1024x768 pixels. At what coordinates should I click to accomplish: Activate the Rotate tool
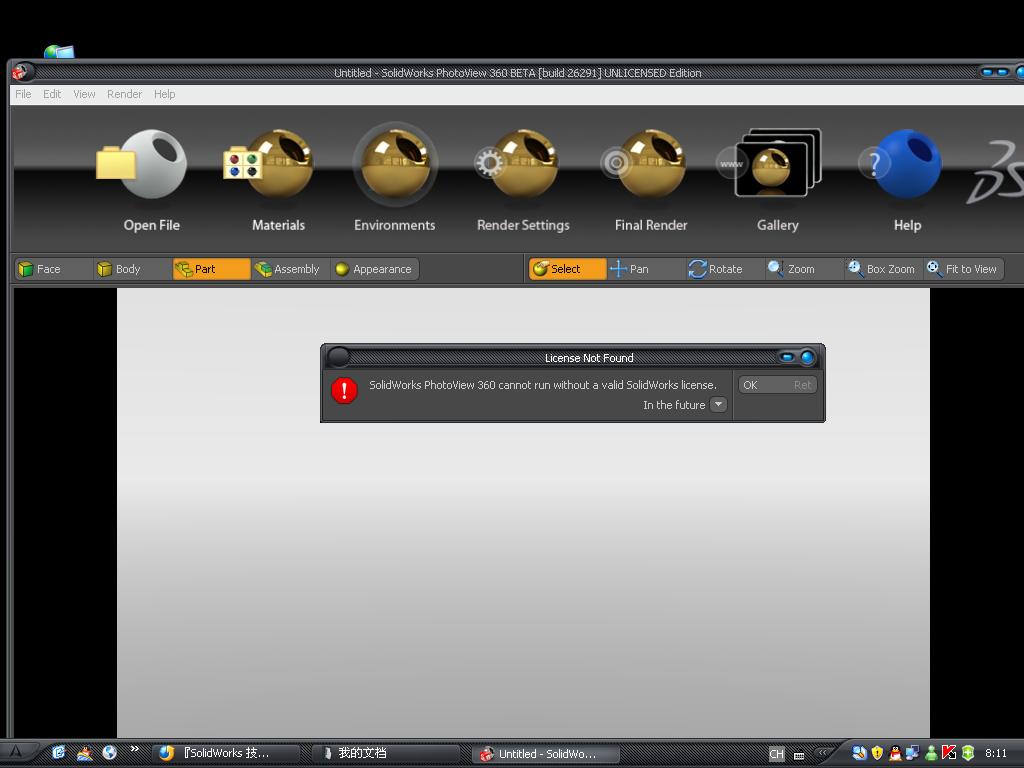click(x=726, y=269)
